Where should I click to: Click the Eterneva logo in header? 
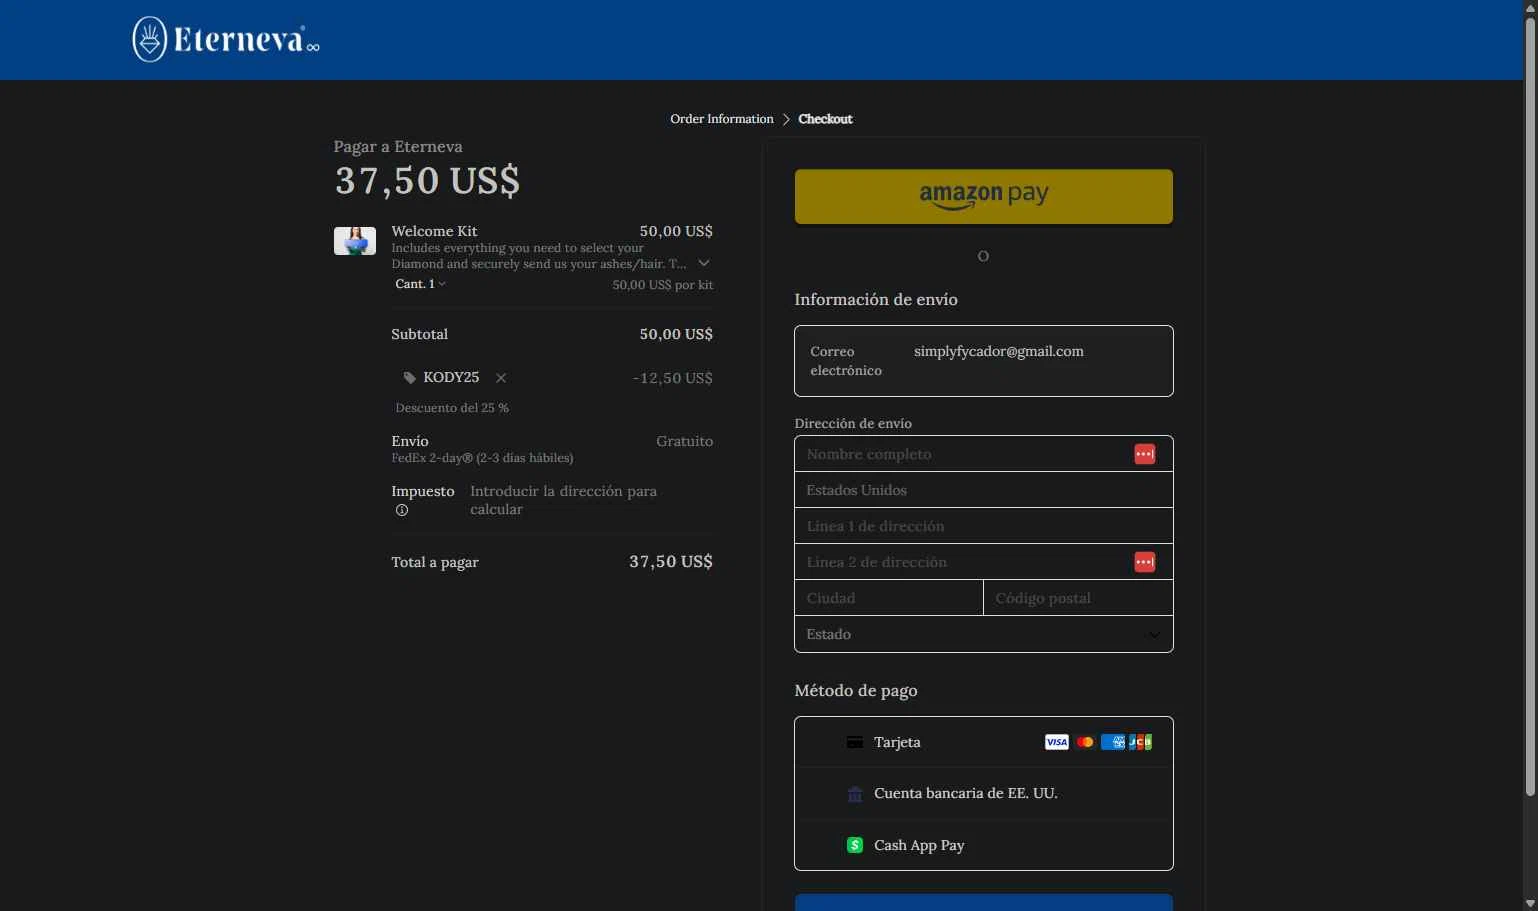[226, 40]
